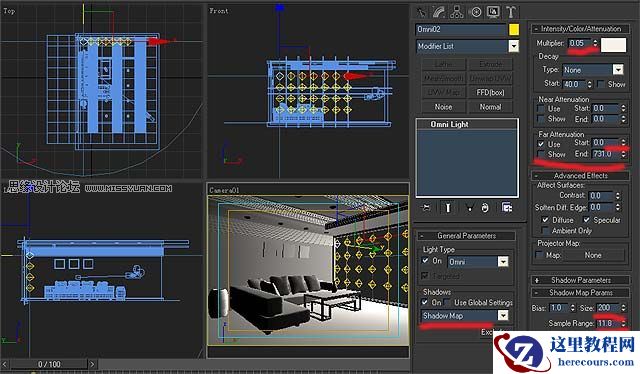Viewport: 640px width, 374px height.
Task: Click the Normal modifier button
Action: (490, 107)
